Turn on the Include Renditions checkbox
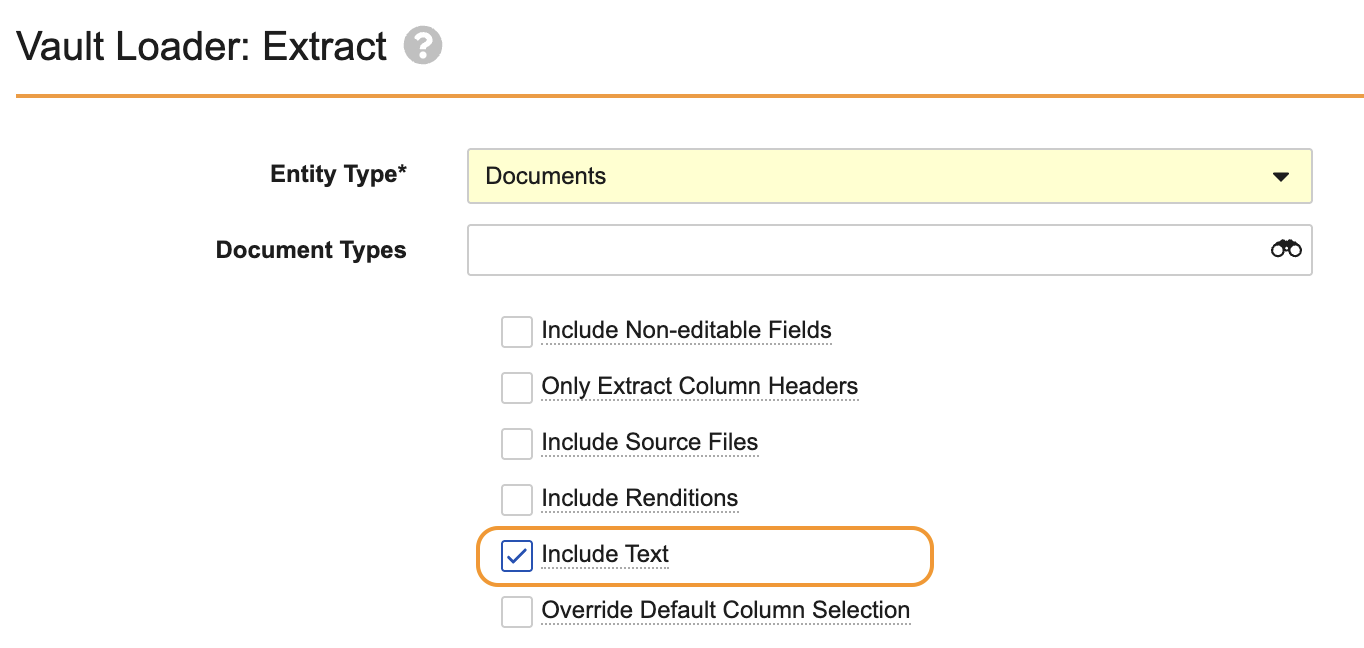 (517, 499)
